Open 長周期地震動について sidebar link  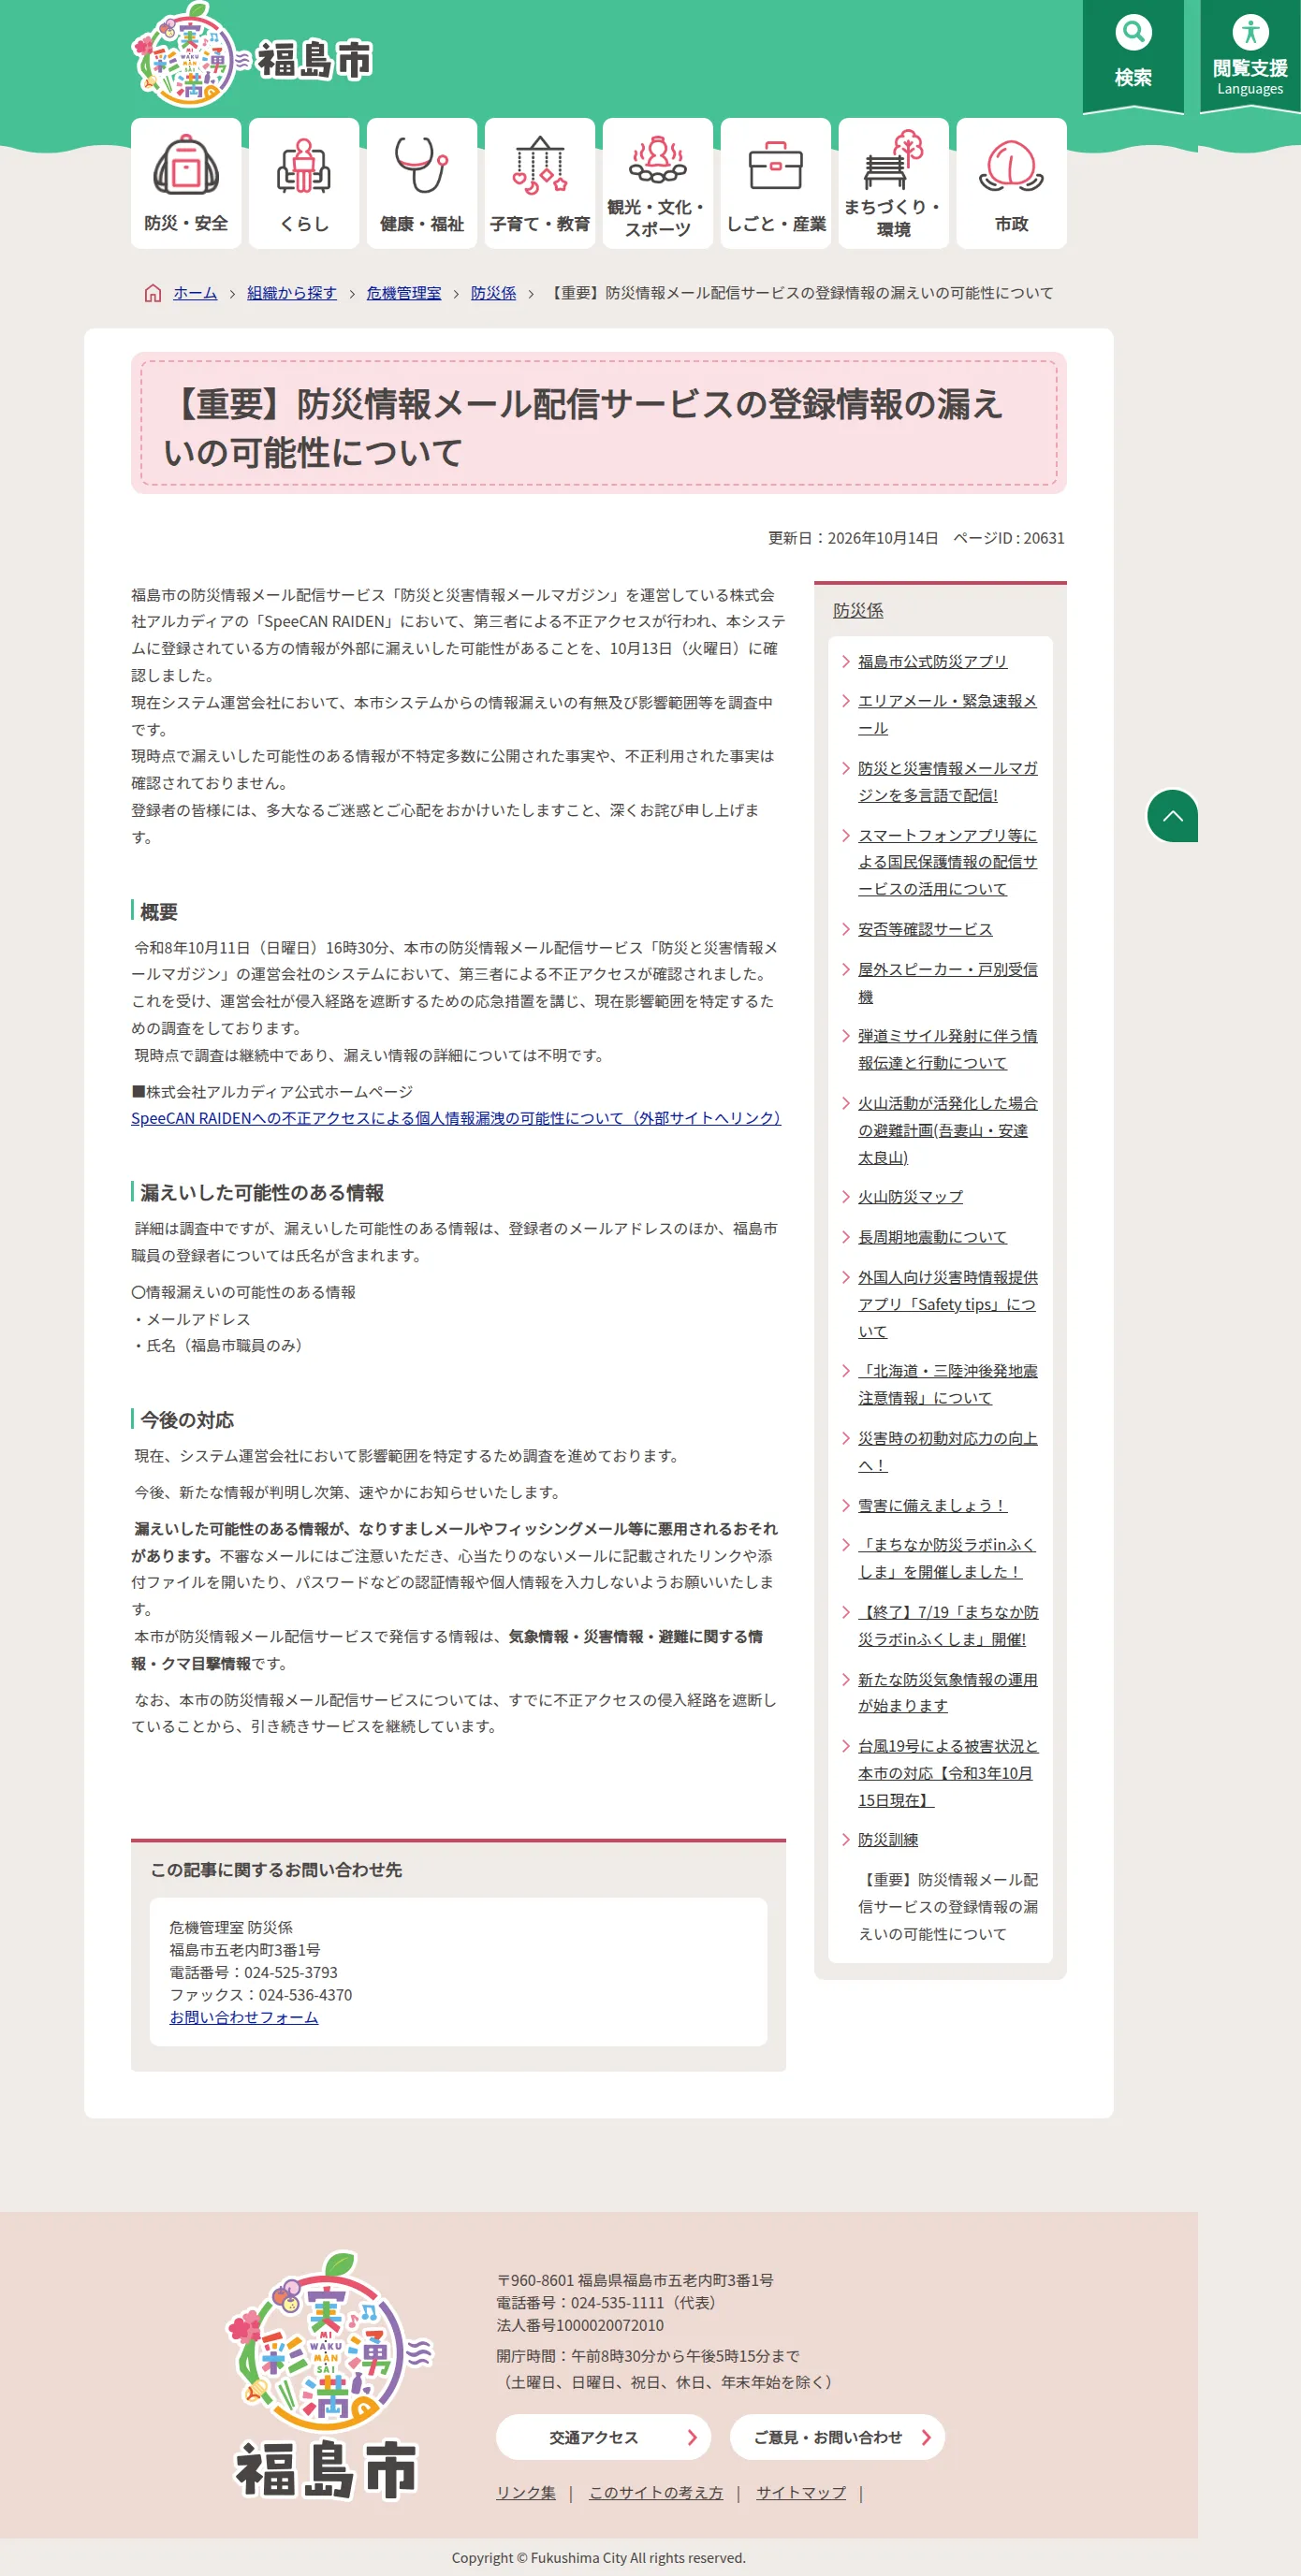pos(933,1237)
